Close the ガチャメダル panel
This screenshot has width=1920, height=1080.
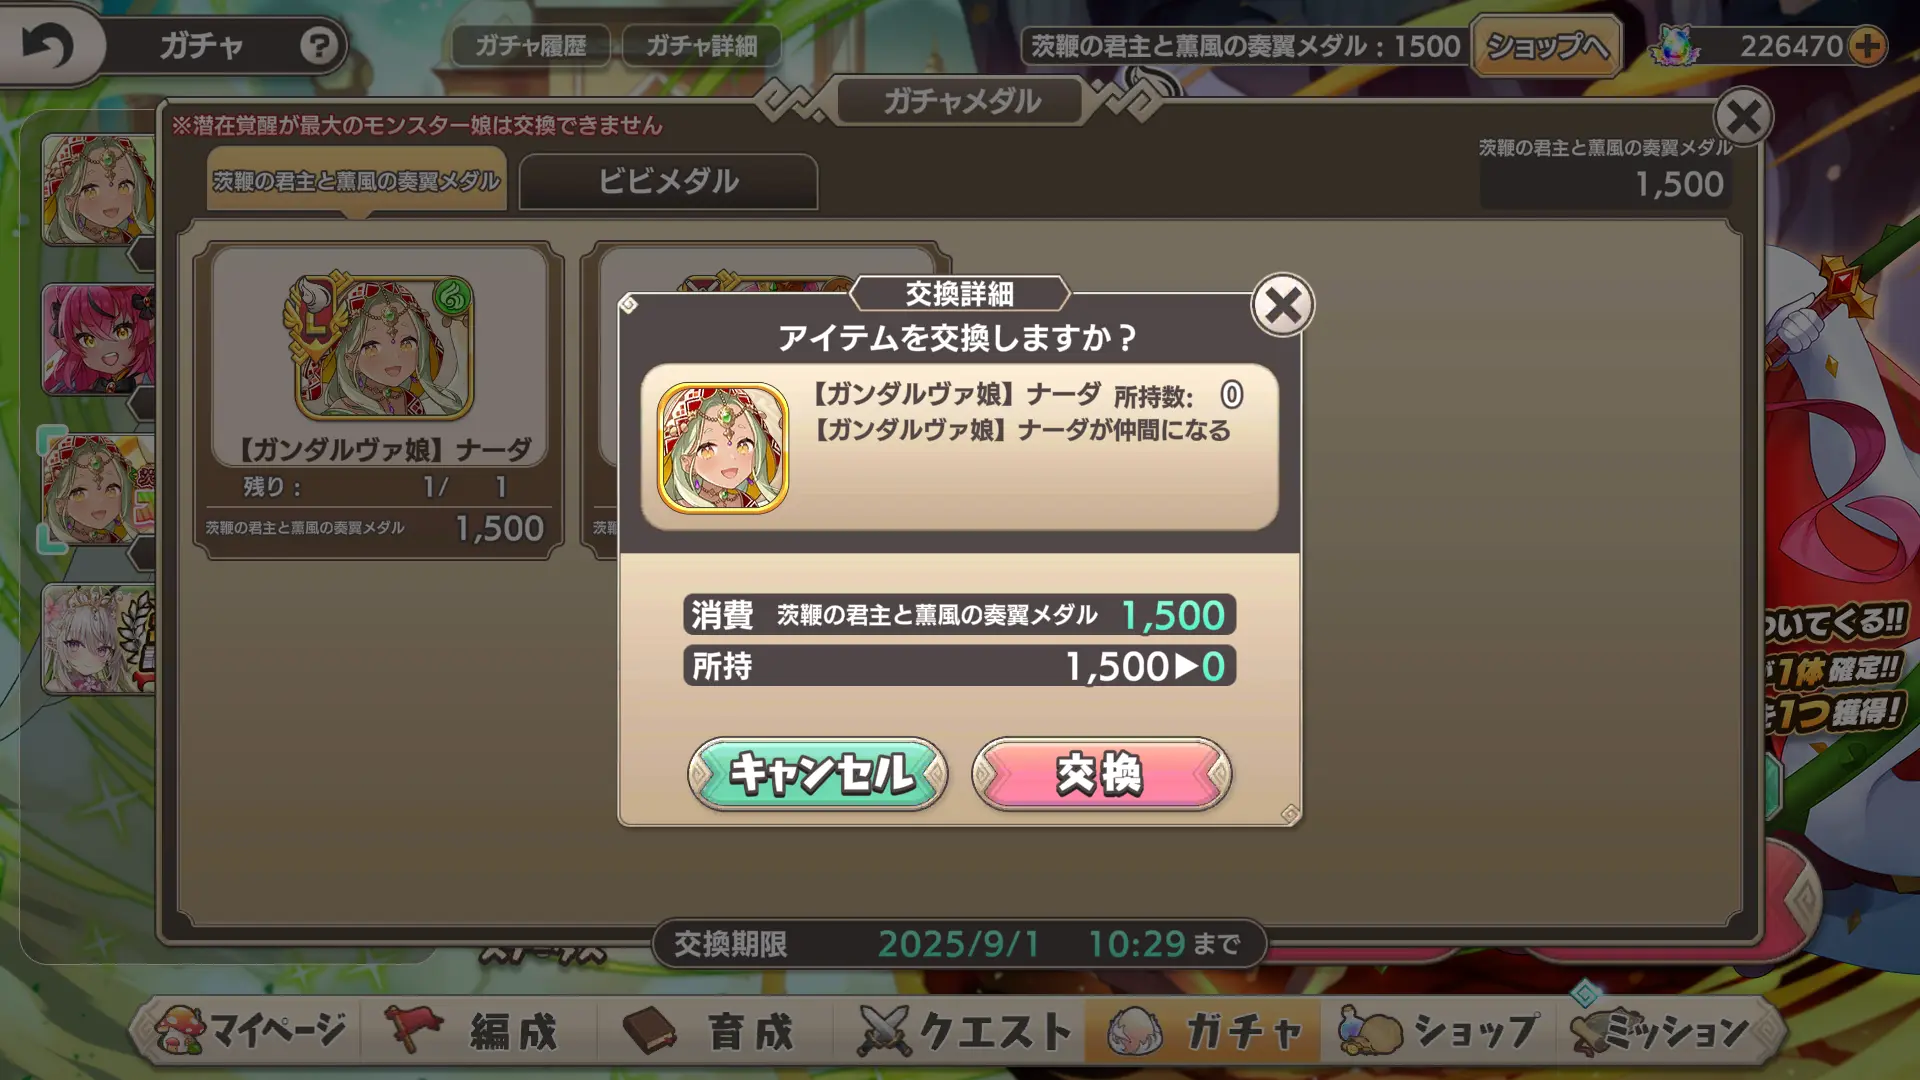(1743, 118)
